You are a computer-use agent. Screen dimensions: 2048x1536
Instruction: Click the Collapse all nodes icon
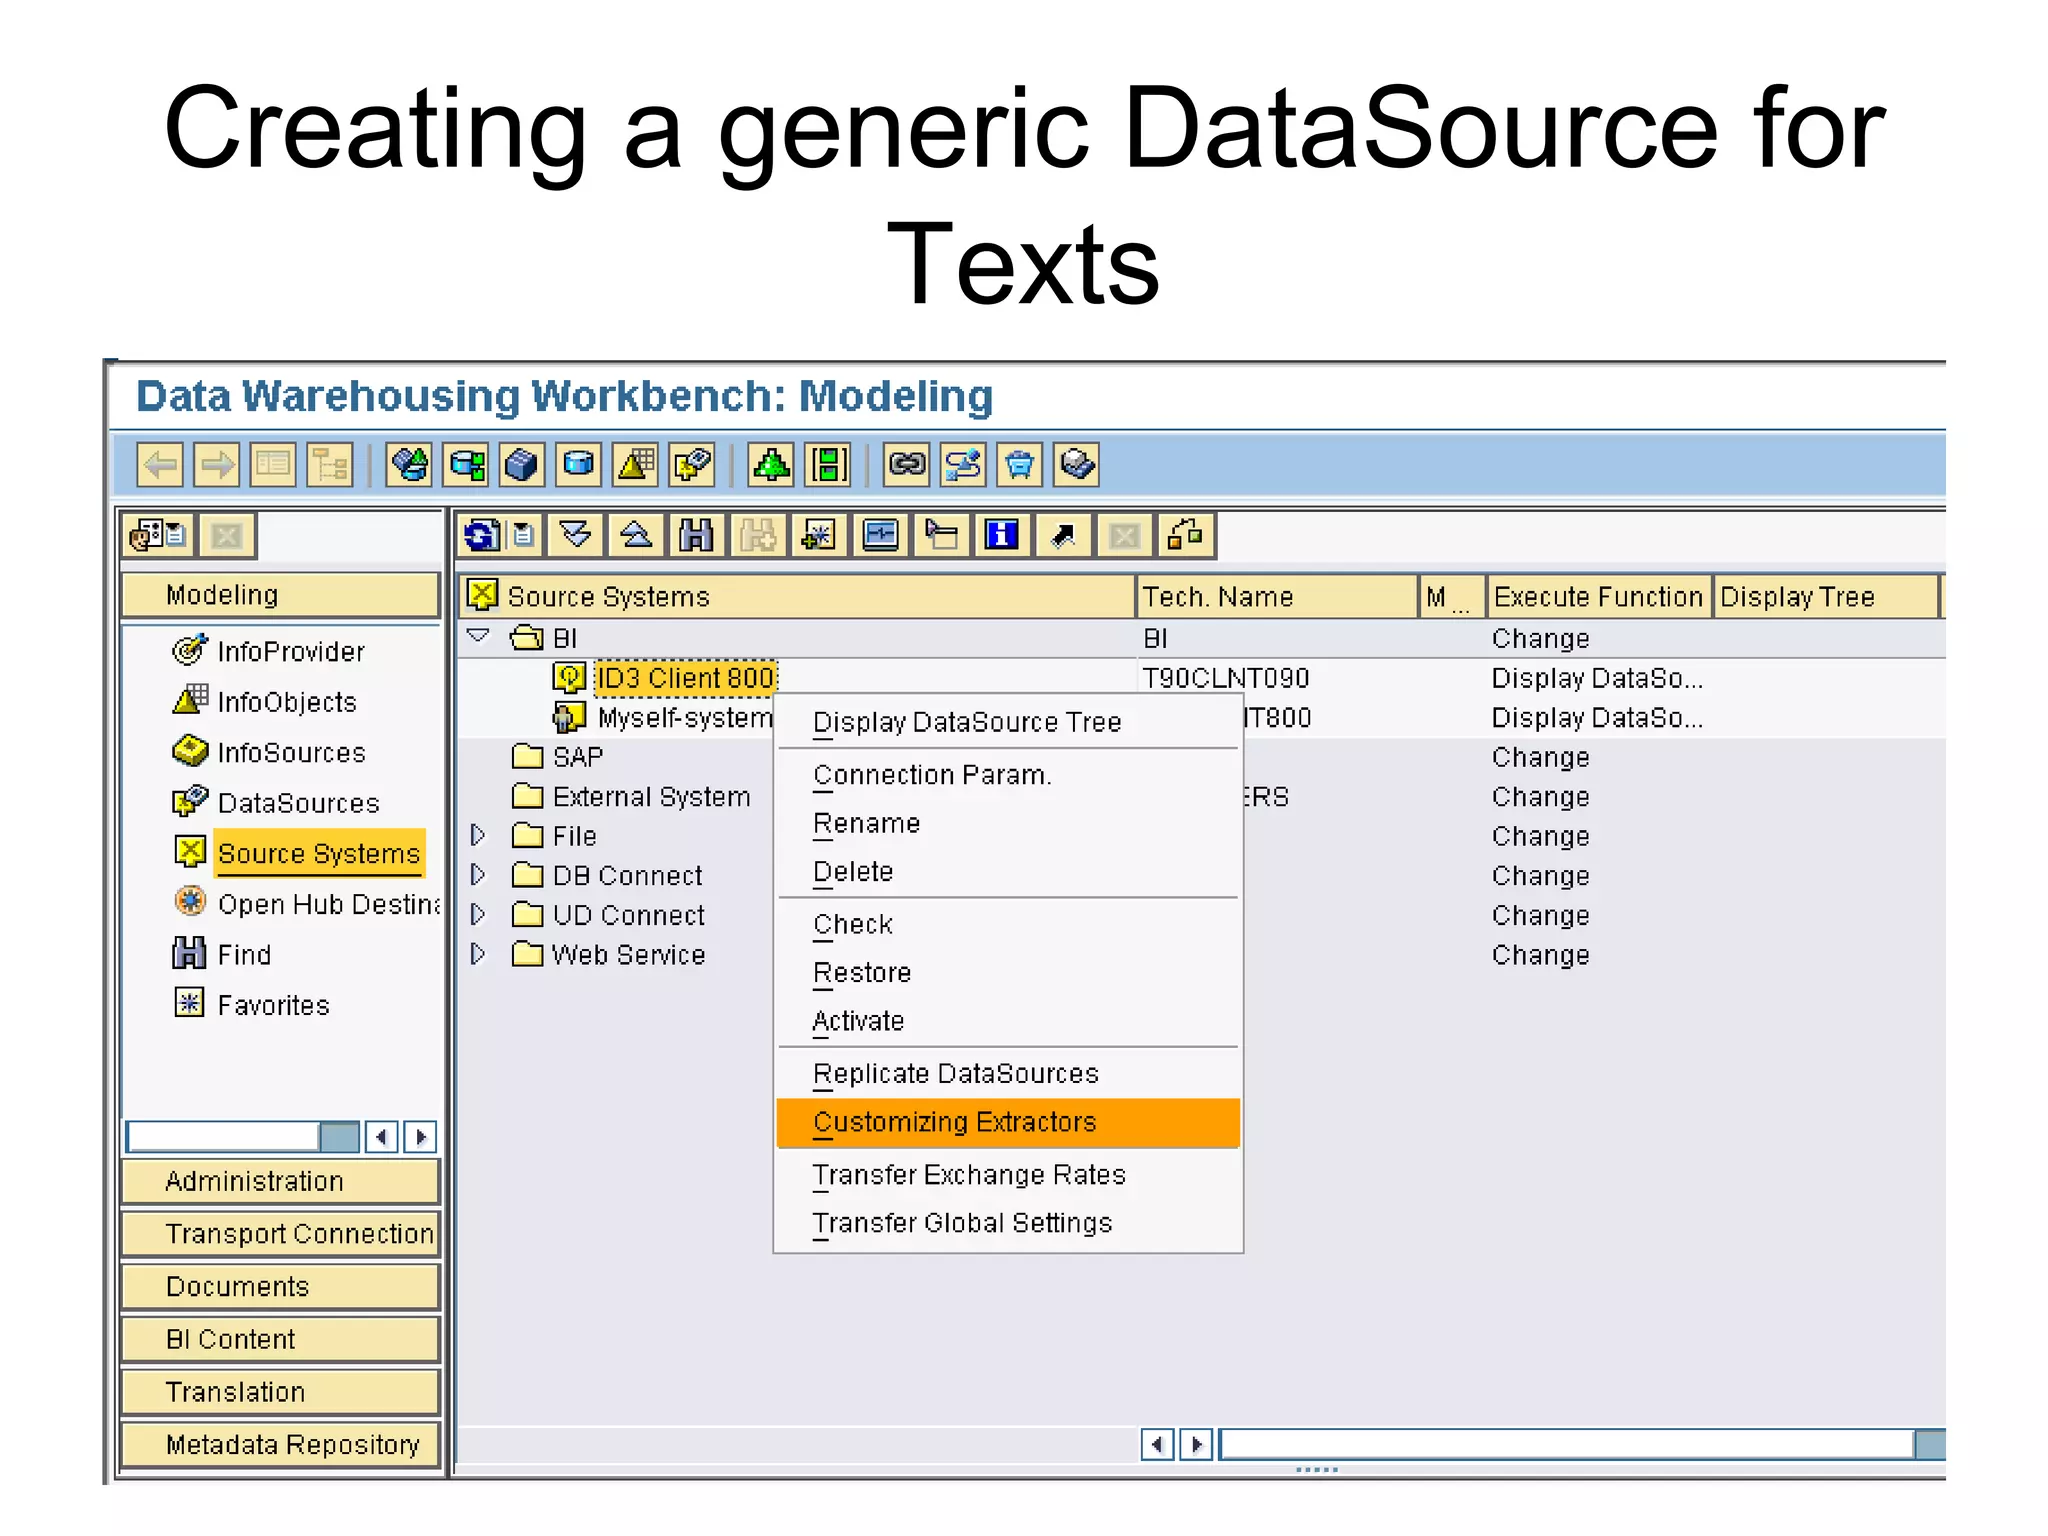[x=636, y=536]
